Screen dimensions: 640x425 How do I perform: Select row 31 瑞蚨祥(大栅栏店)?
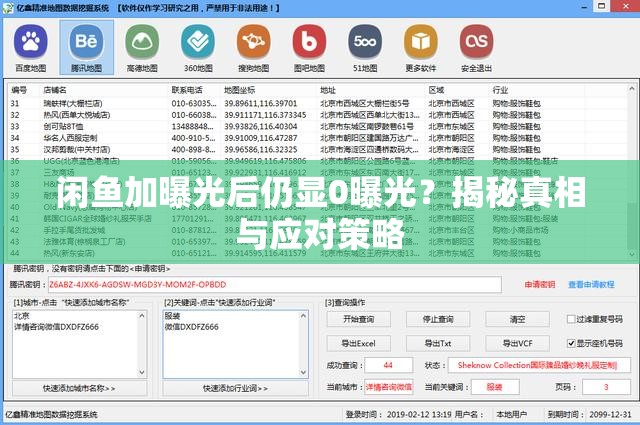click(x=318, y=103)
